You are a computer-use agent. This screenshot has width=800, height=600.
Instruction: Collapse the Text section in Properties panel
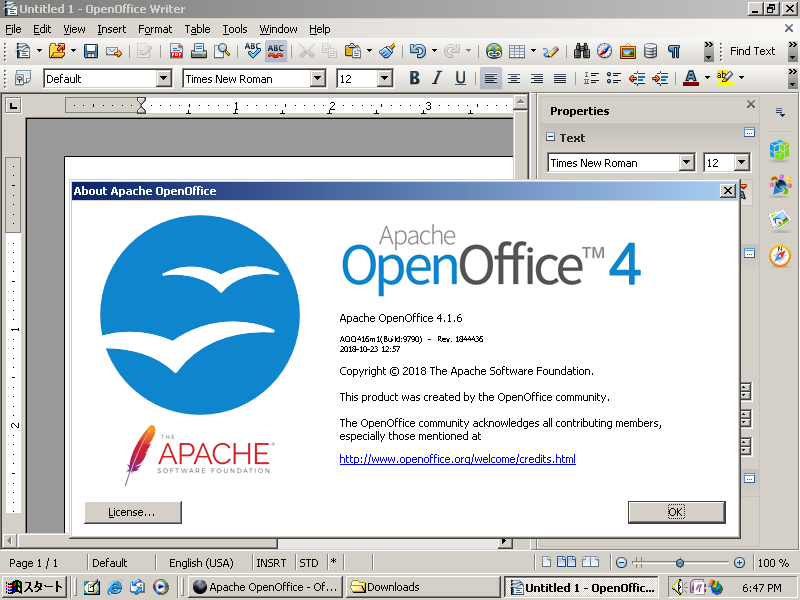[x=551, y=137]
